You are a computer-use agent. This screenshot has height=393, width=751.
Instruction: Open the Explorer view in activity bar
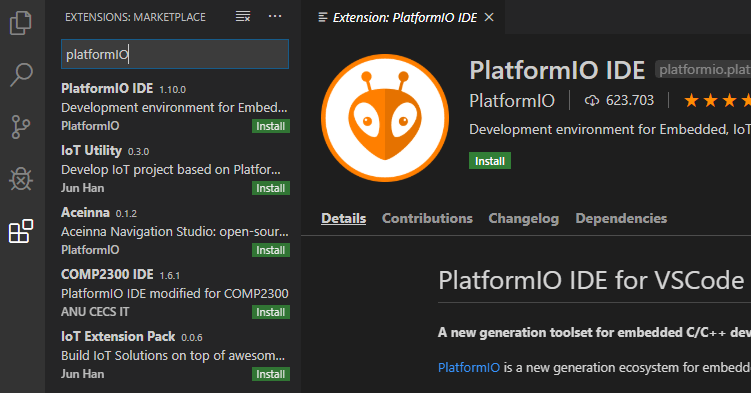click(21, 22)
